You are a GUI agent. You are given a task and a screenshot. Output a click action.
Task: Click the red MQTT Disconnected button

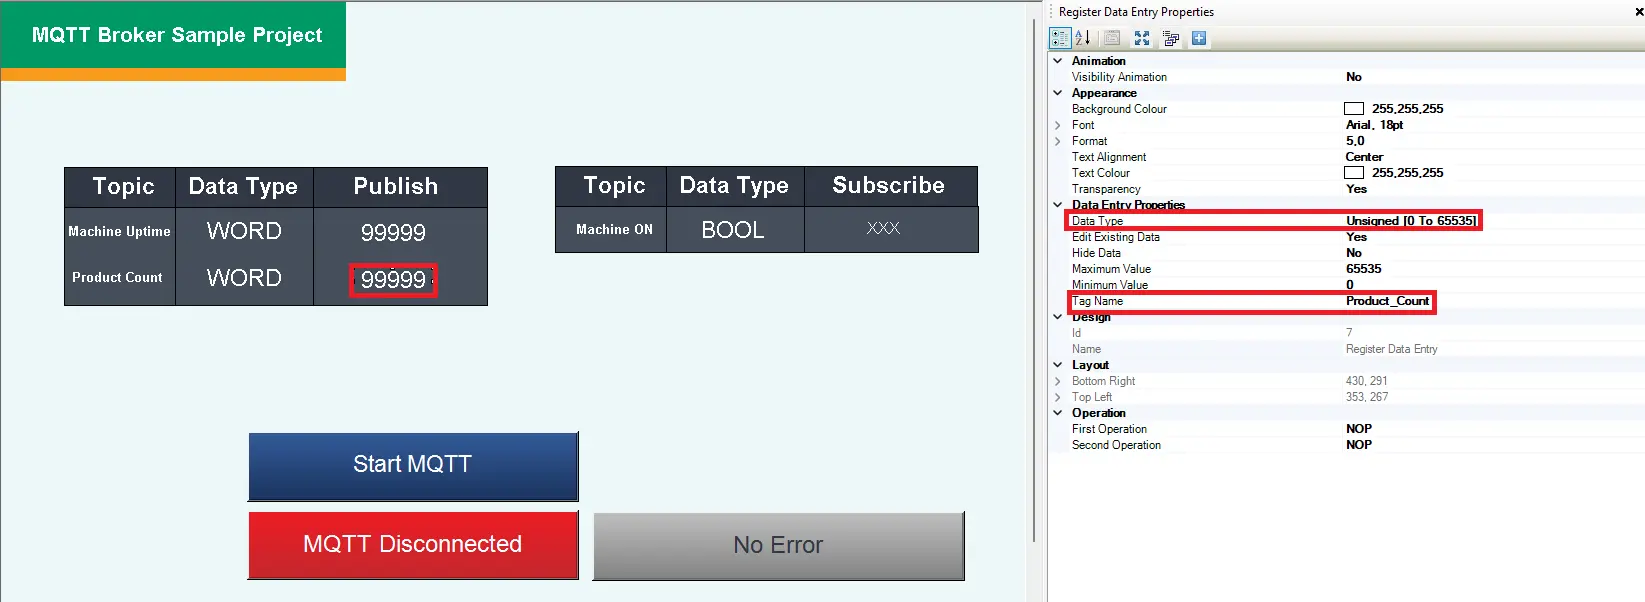coord(413,545)
